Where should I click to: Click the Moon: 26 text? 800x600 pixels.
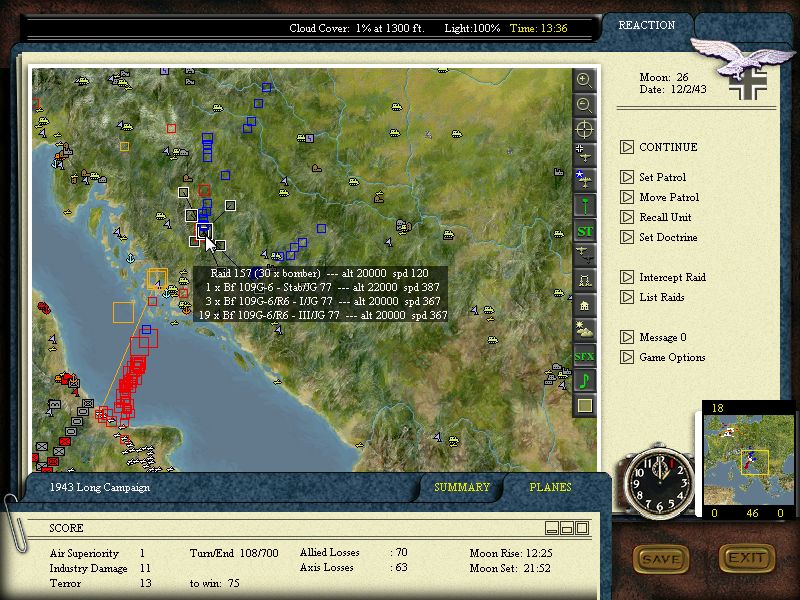(x=664, y=78)
